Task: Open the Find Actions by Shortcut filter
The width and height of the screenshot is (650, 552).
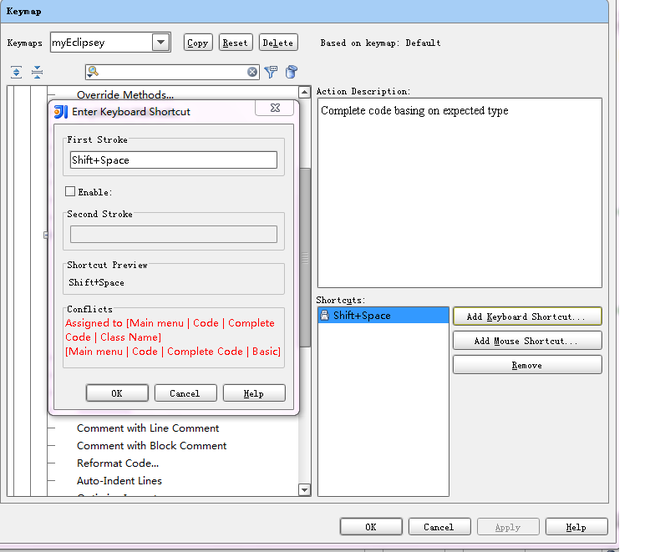Action: [x=271, y=72]
